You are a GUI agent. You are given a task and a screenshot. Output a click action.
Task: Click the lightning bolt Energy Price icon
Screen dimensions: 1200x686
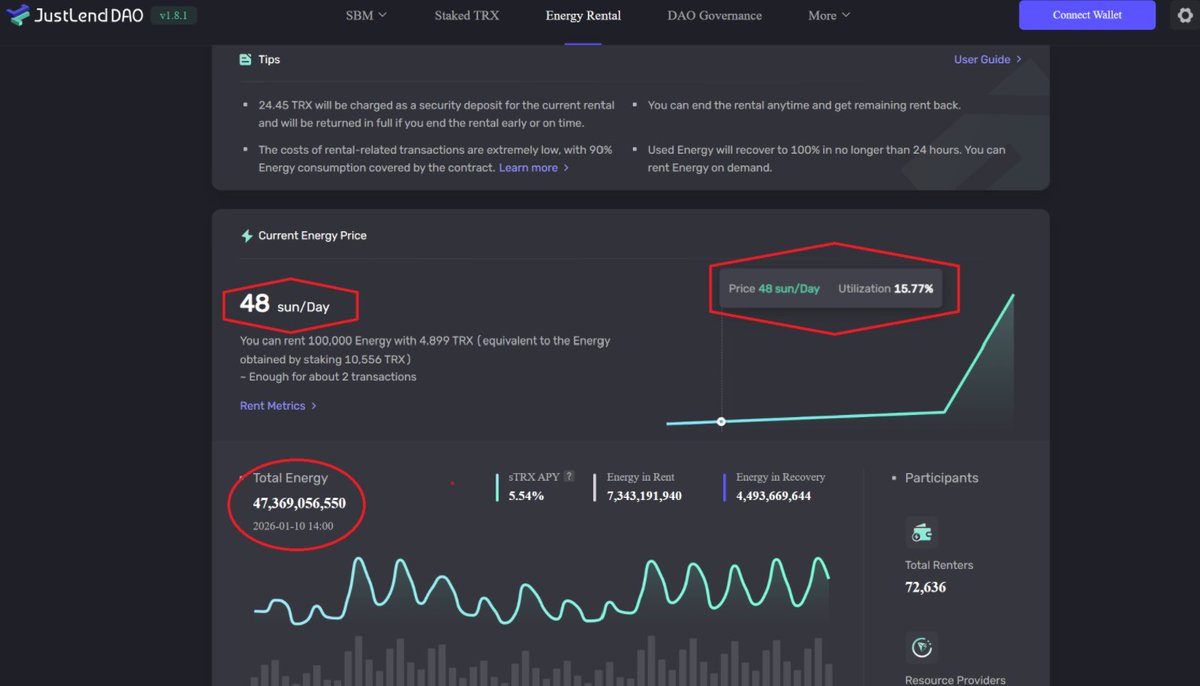[246, 235]
